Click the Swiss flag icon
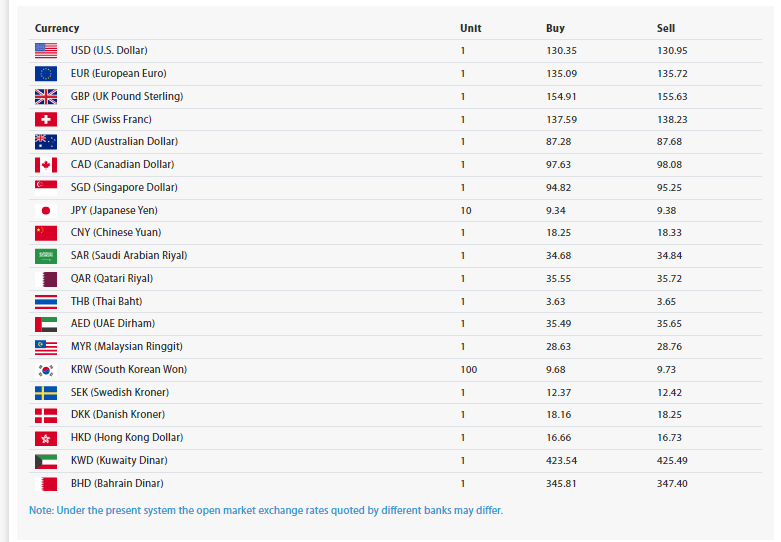781x542 pixels. (46, 119)
